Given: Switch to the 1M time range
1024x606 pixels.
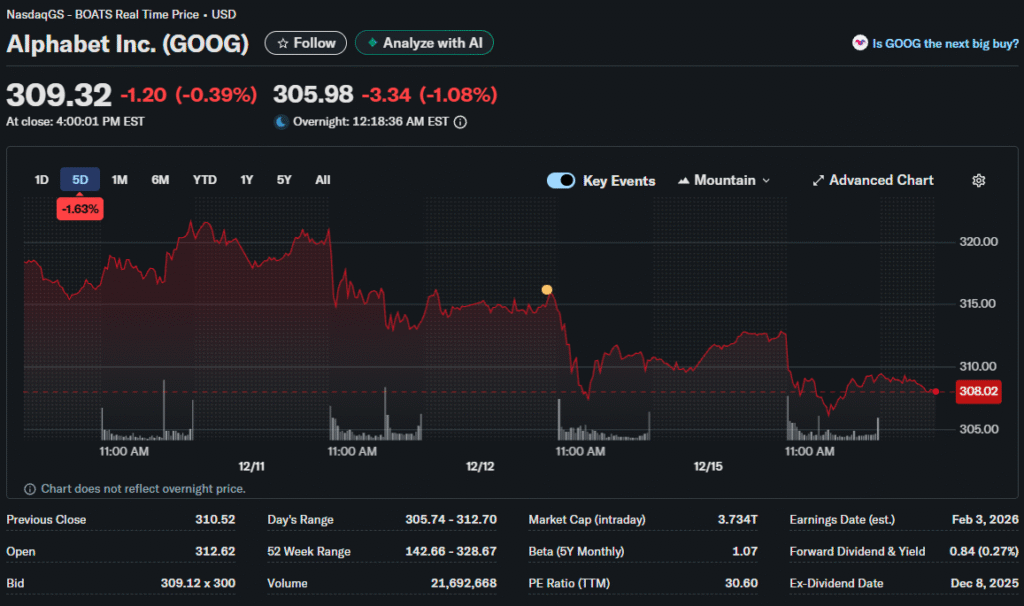Looking at the screenshot, I should point(120,180).
